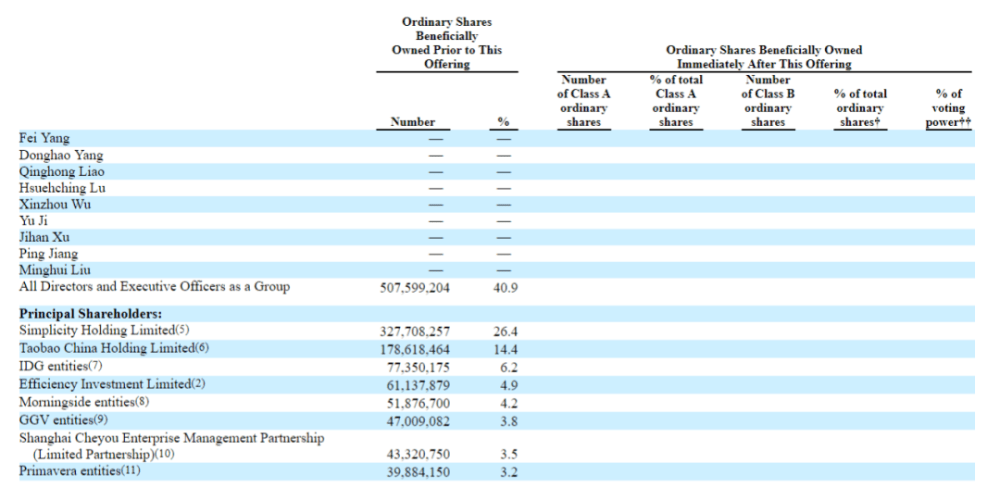Image resolution: width=1000 pixels, height=488 pixels.
Task: Select the Donghao Yang row label
Action: [61, 155]
